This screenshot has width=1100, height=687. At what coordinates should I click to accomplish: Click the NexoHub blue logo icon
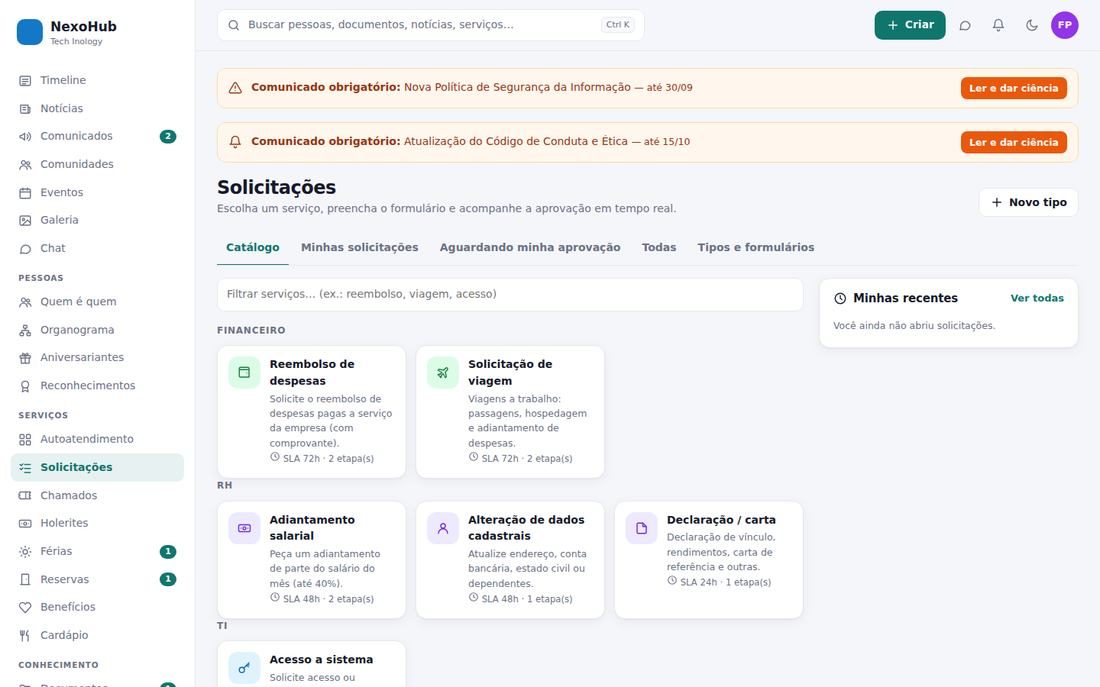(x=29, y=32)
